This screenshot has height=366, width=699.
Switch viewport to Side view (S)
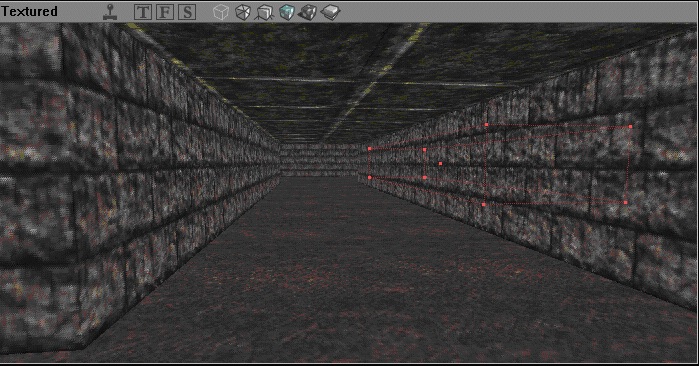[x=187, y=12]
